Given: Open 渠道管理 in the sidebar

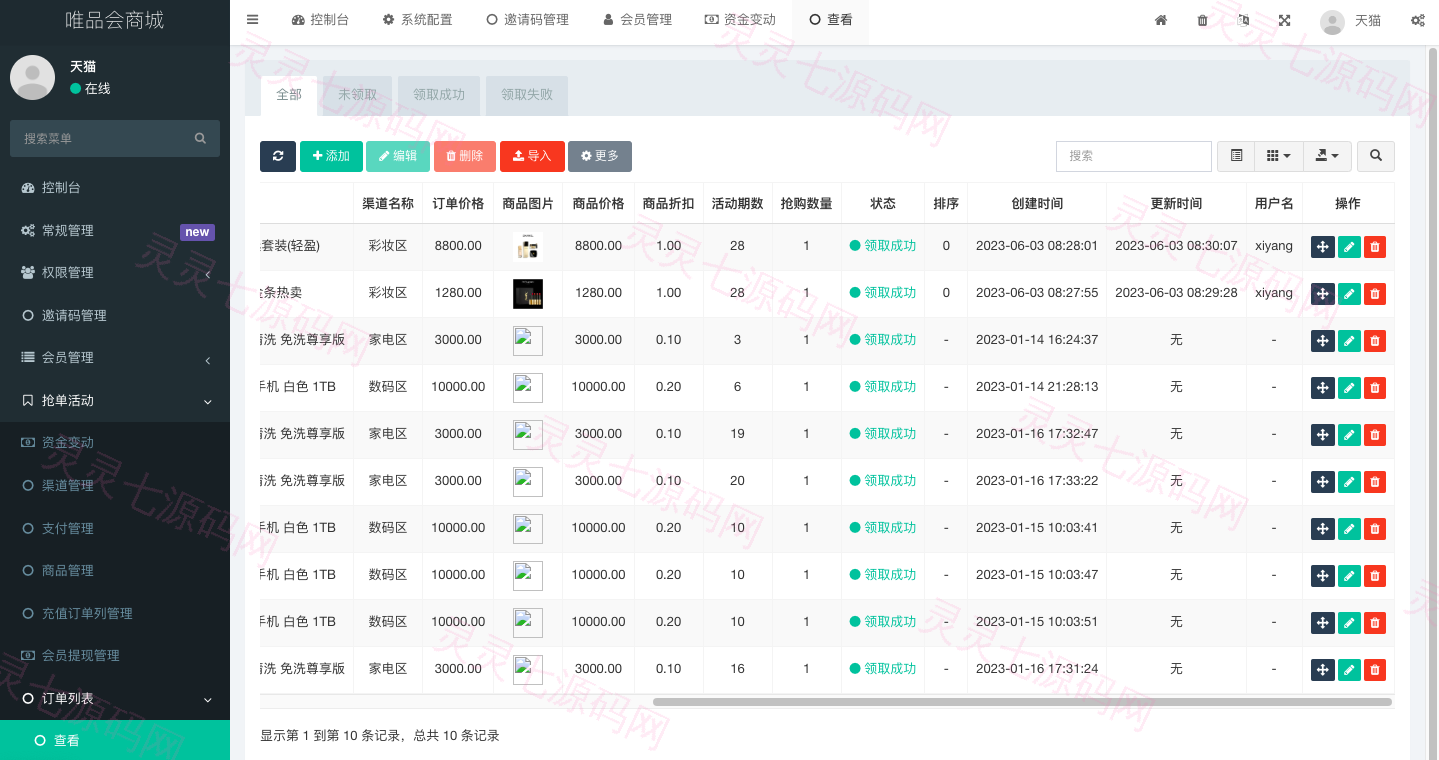Looking at the screenshot, I should pos(115,485).
